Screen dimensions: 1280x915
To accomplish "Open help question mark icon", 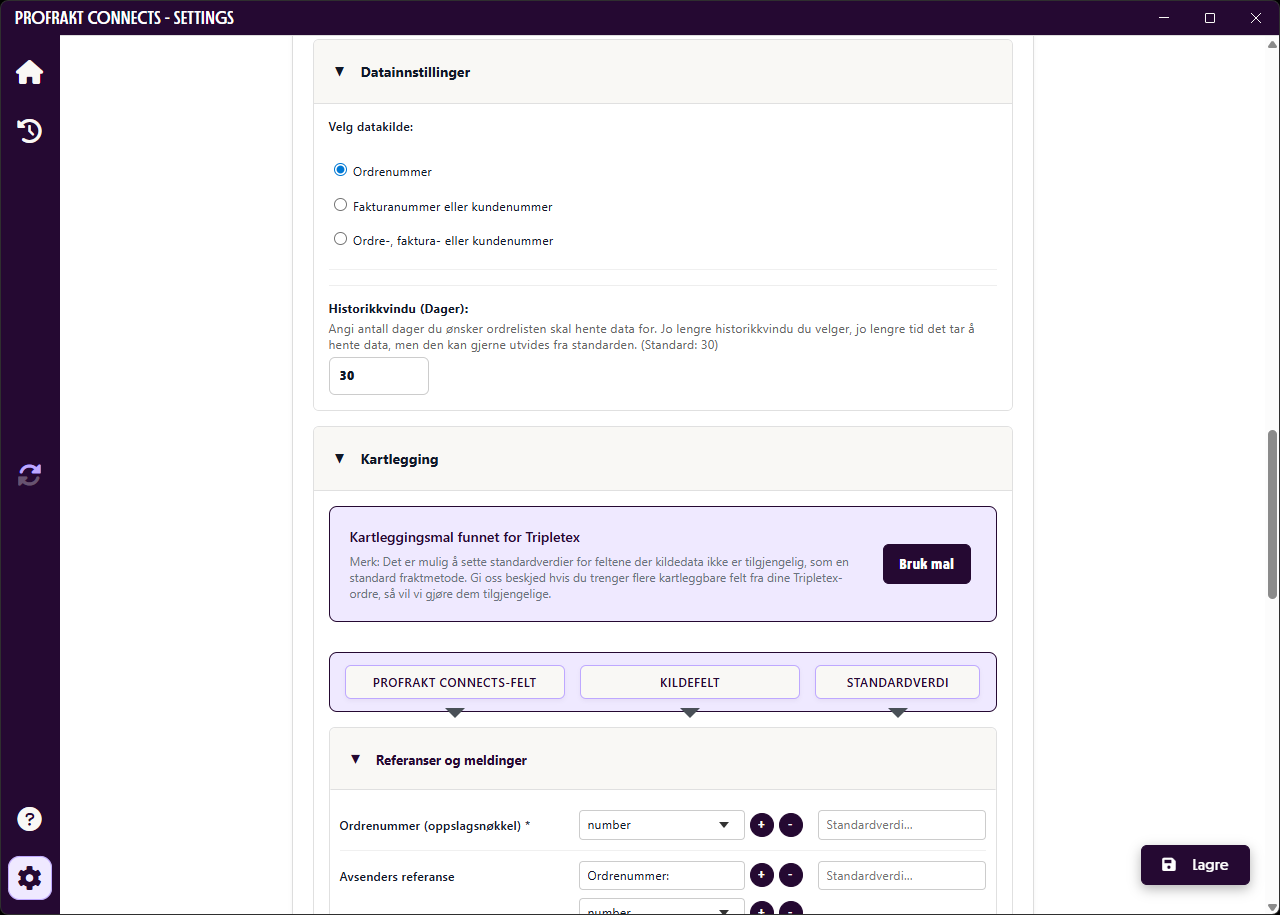I will coord(29,819).
